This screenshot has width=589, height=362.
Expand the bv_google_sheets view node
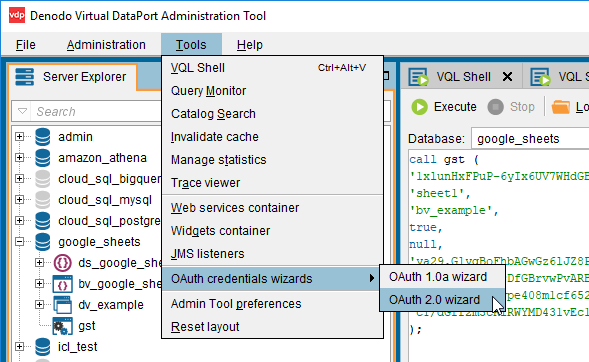[39, 284]
